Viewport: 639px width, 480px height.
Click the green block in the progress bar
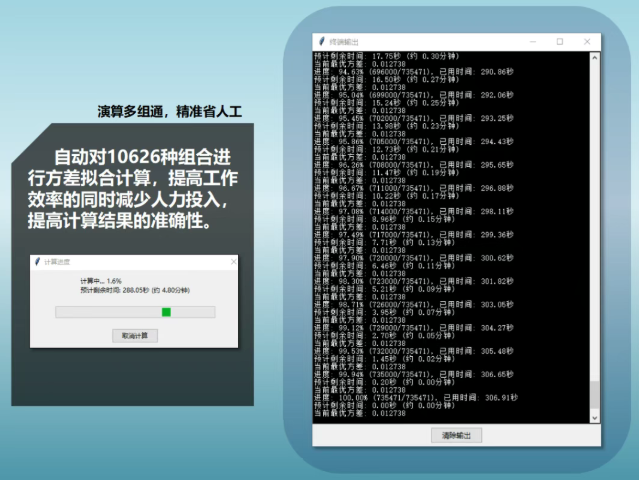tap(166, 312)
